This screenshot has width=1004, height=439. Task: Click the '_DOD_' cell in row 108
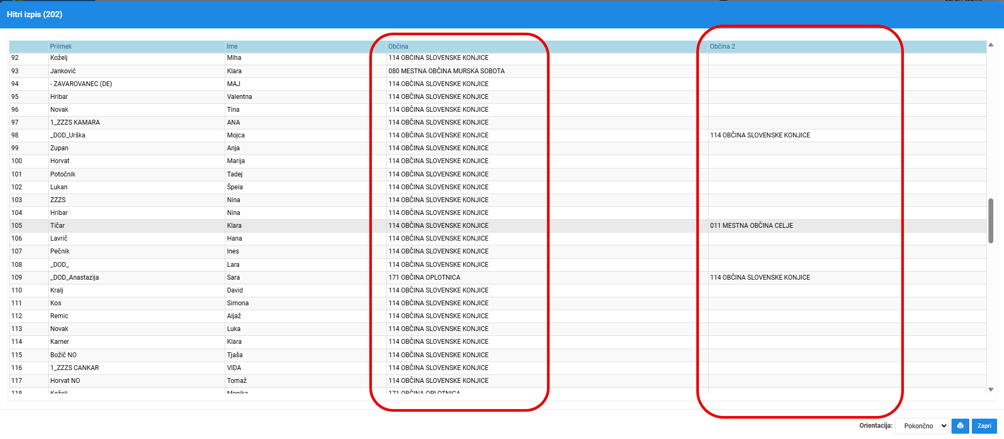pyautogui.click(x=60, y=264)
